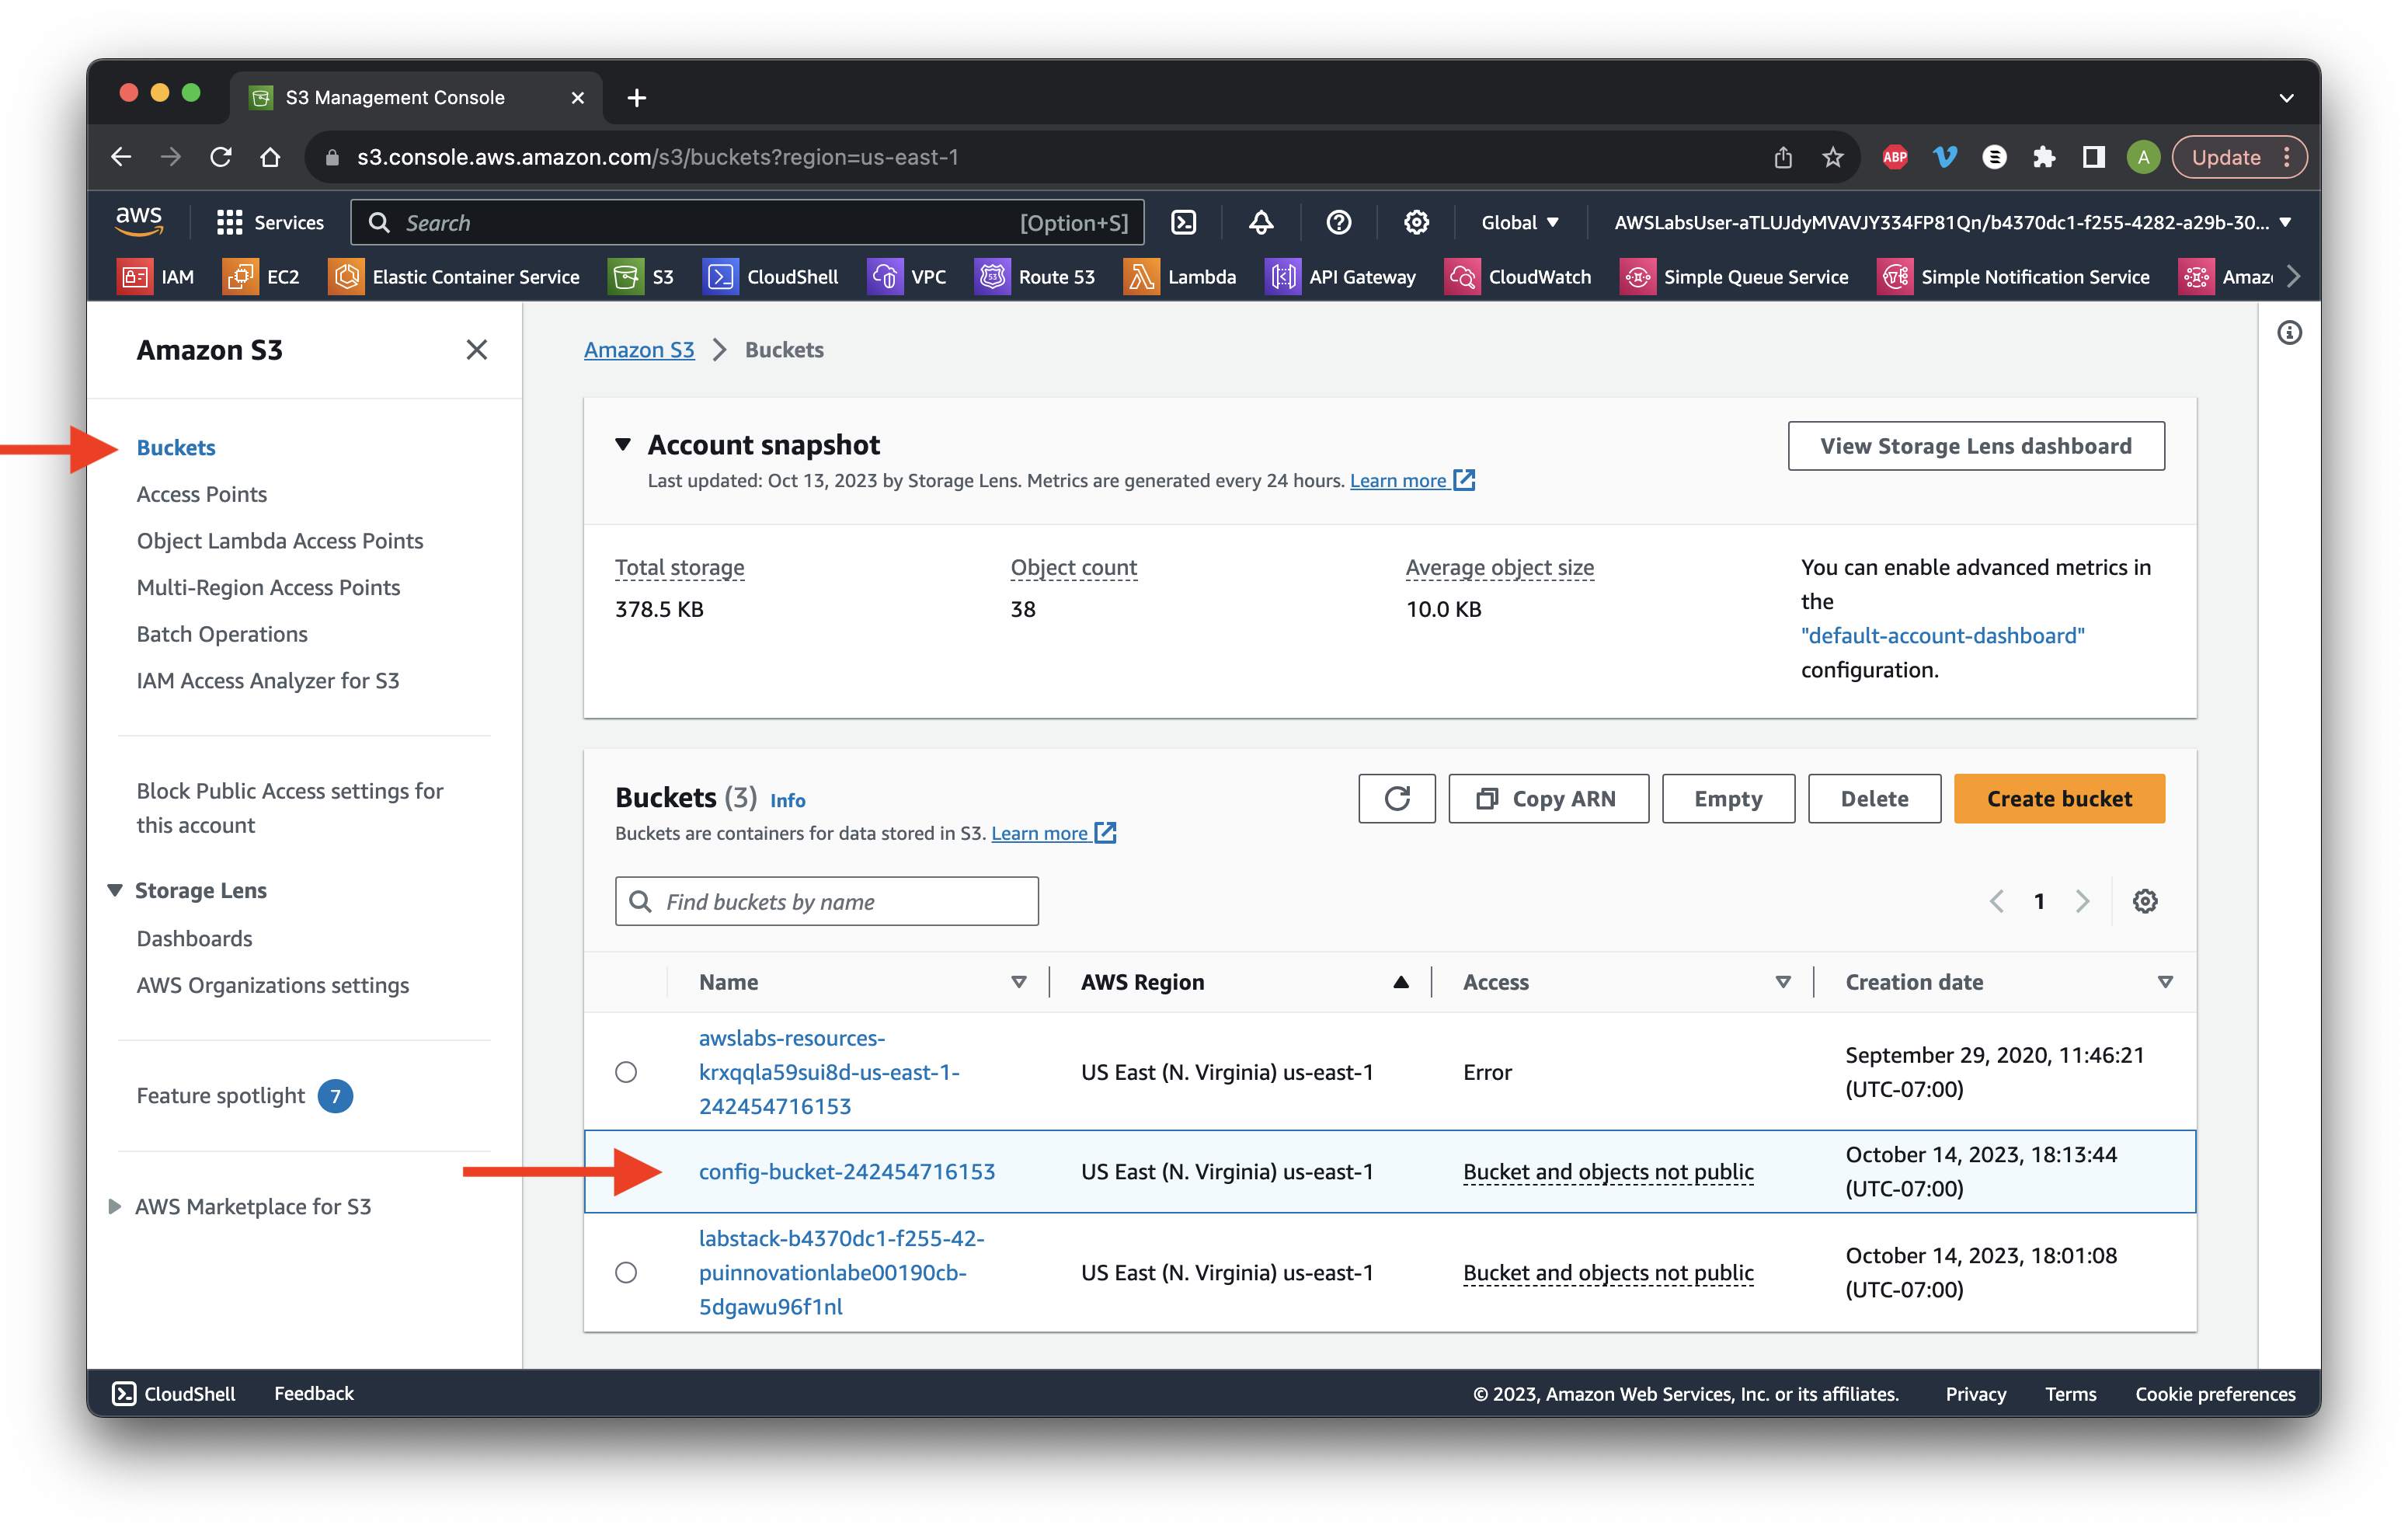Open the default-account-dashboard link

1942,635
